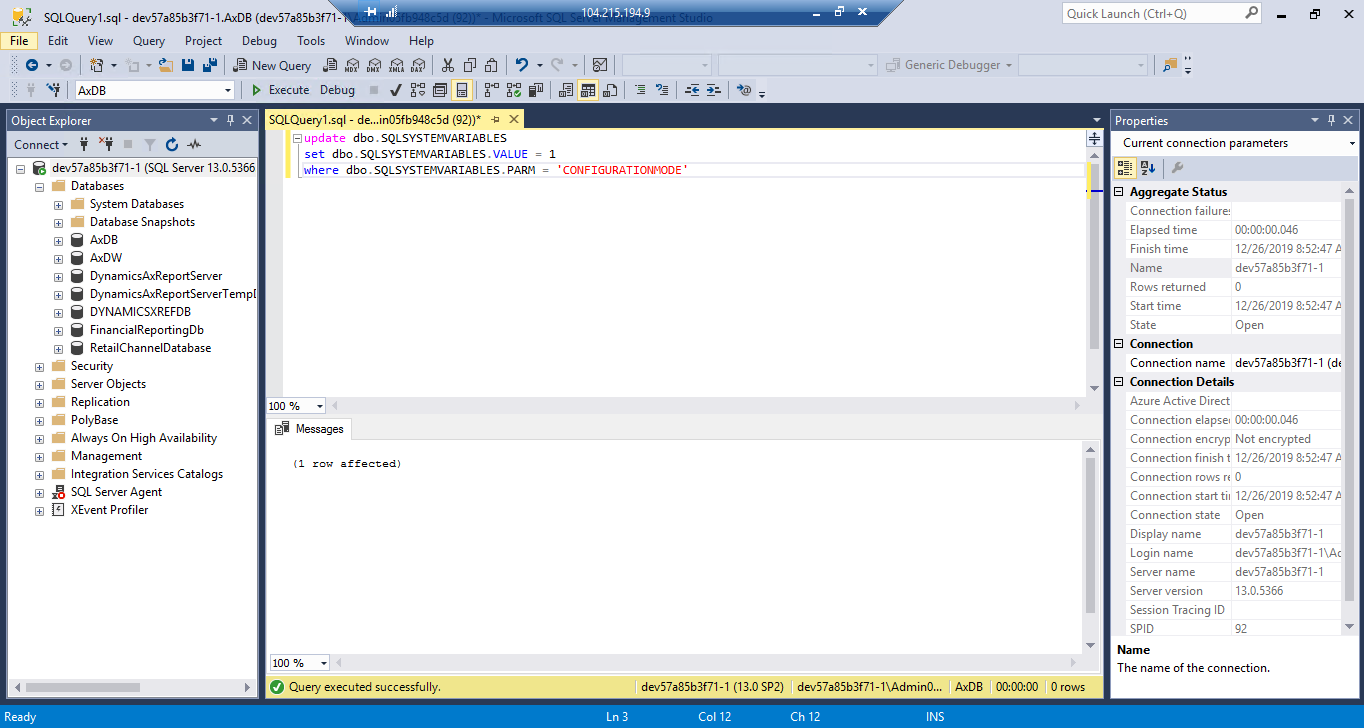The image size is (1364, 728).
Task: Open a new DAX query
Action: [x=417, y=65]
